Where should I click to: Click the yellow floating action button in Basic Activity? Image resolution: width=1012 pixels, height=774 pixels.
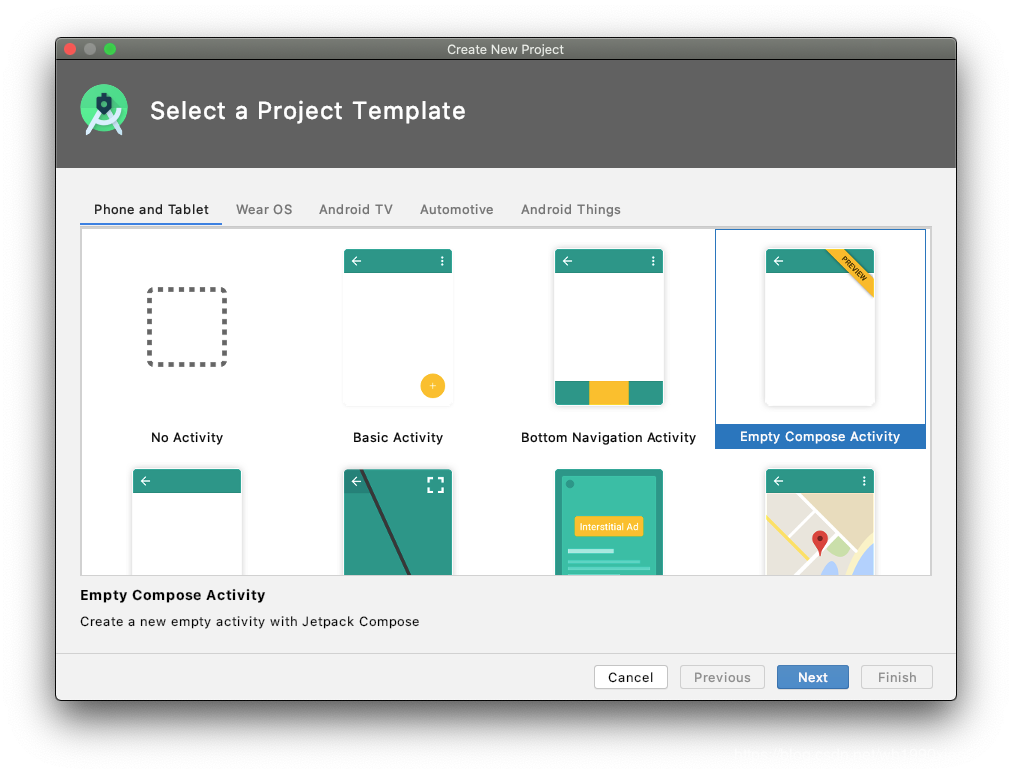click(432, 386)
